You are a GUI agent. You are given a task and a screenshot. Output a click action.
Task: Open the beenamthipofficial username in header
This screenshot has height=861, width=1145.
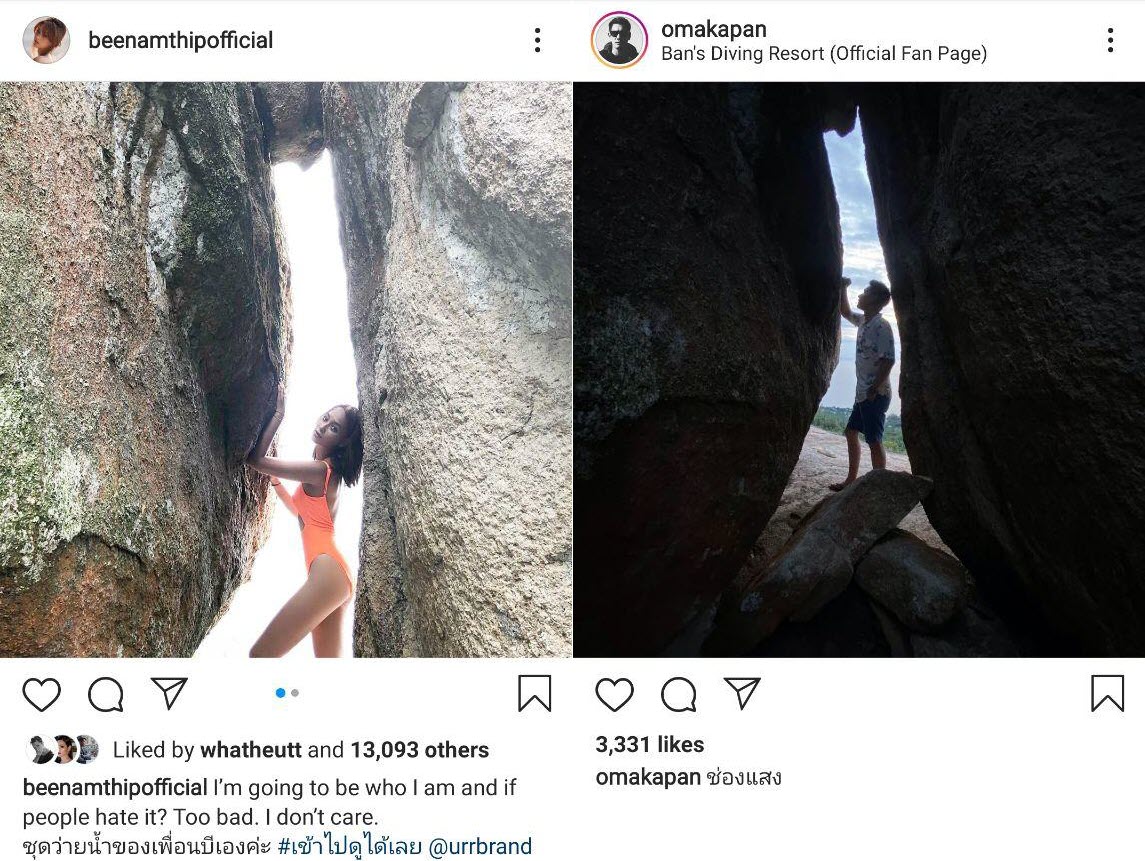(180, 40)
